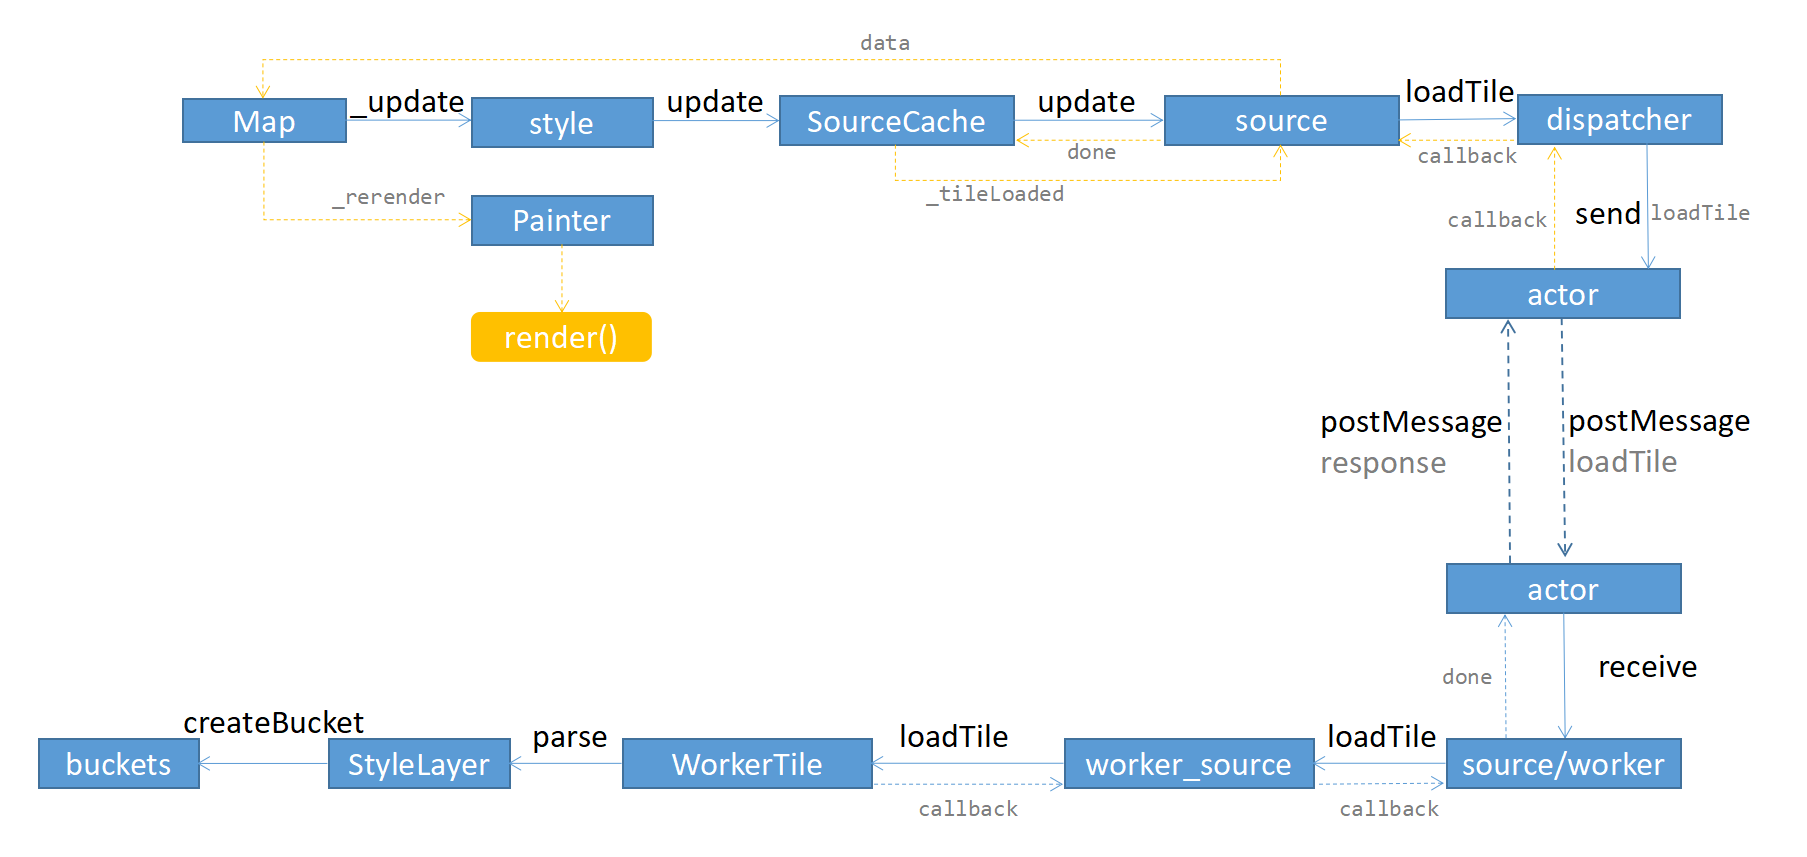Viewport: 1807px width, 857px height.
Task: Click the gray response label
Action: click(1383, 463)
